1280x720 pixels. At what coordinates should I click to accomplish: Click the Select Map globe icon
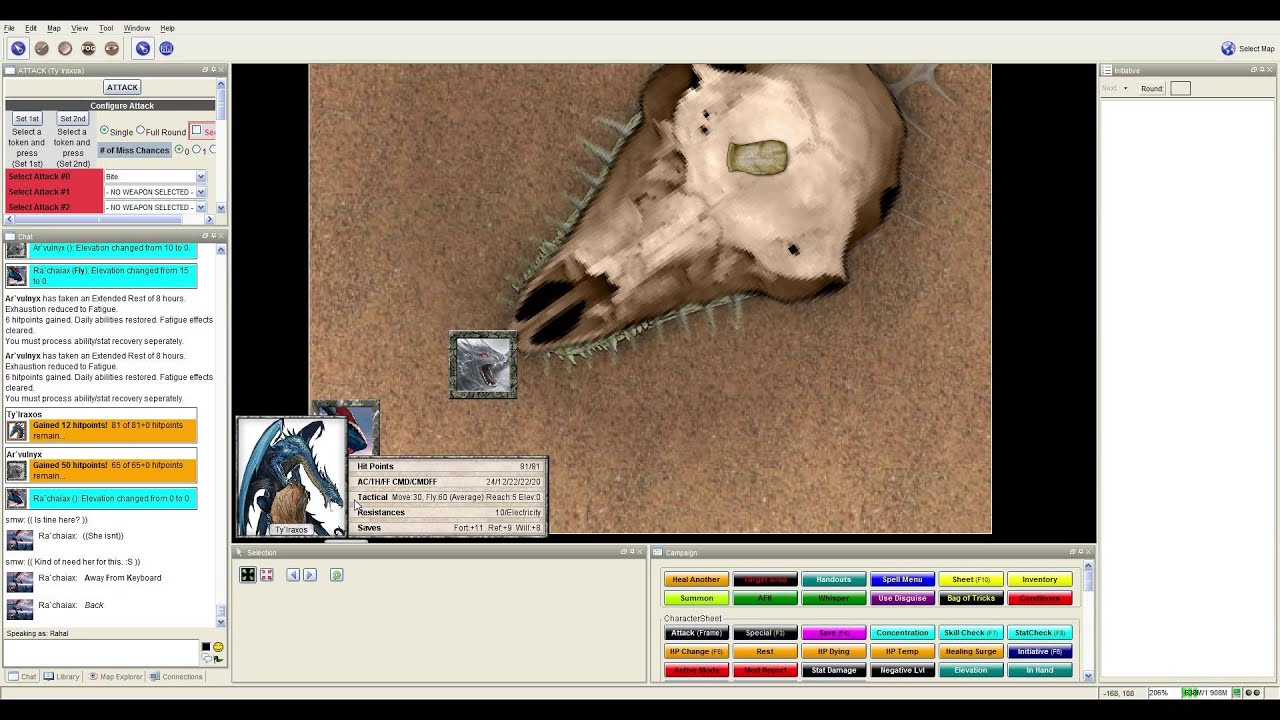click(1228, 48)
